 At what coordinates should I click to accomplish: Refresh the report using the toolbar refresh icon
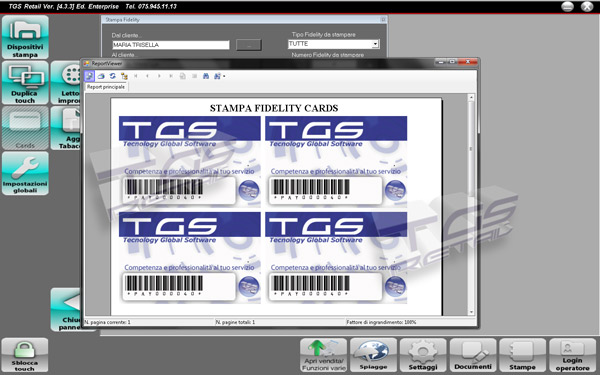tap(112, 76)
